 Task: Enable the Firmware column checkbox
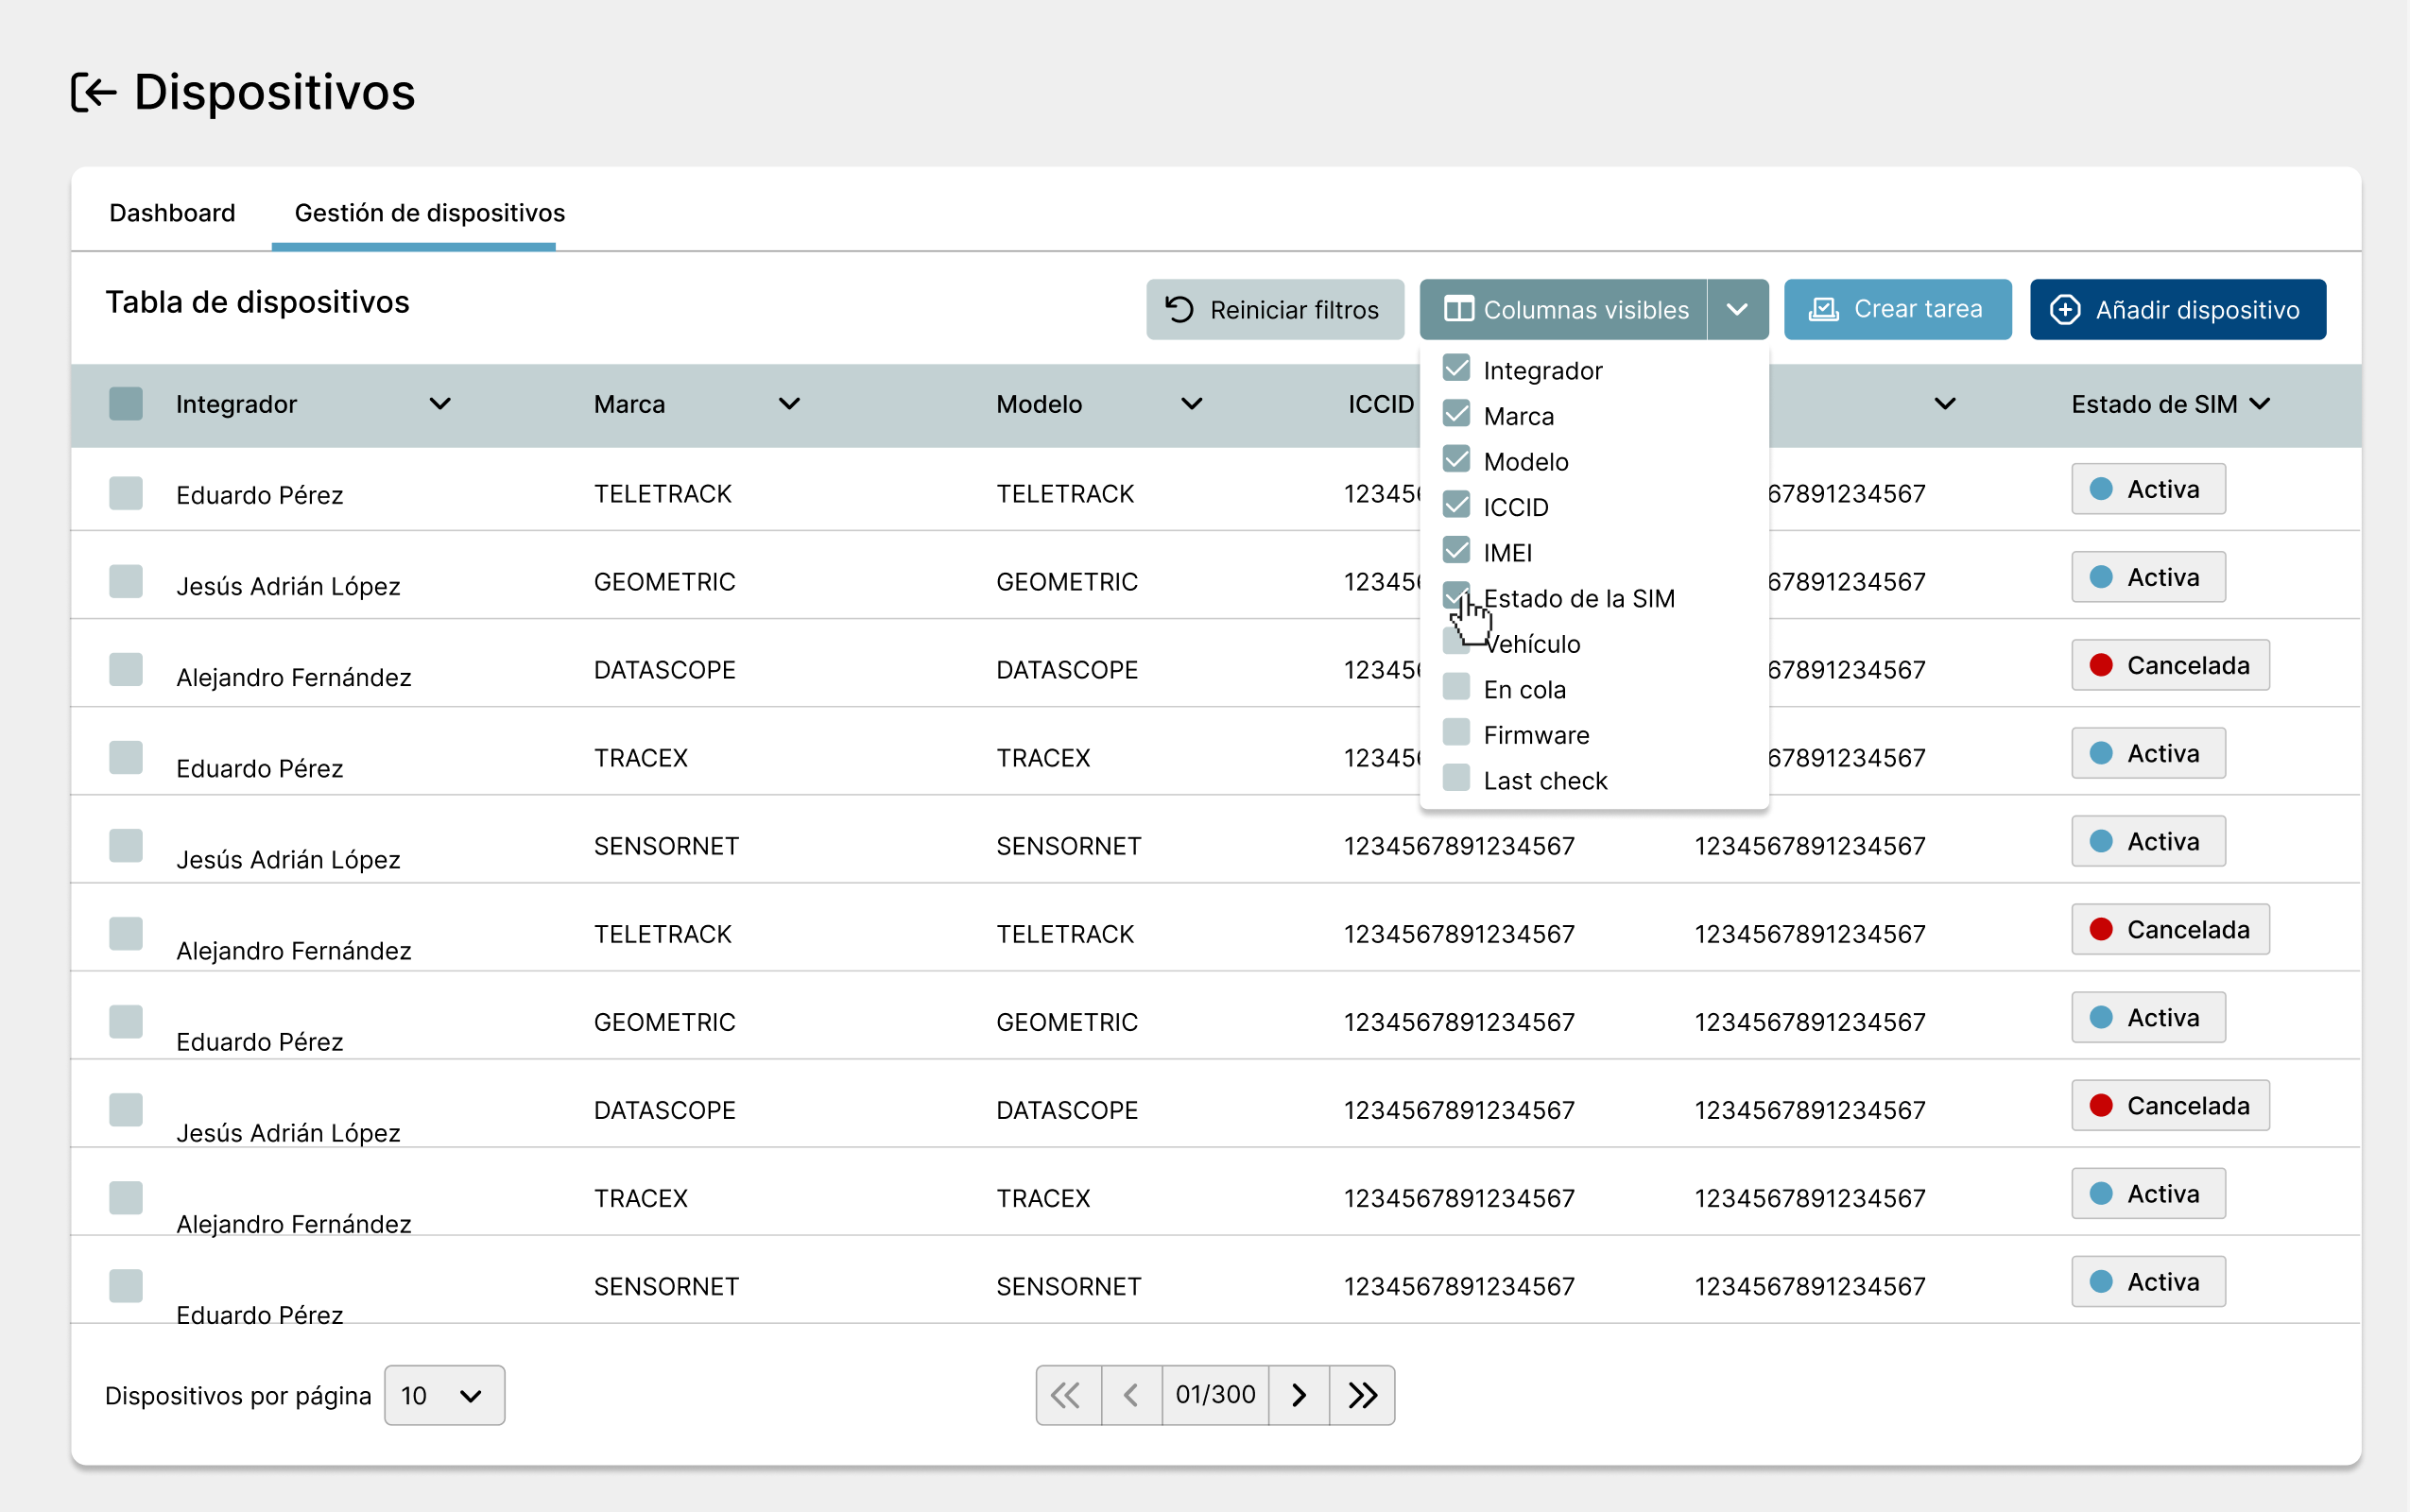tap(1457, 733)
